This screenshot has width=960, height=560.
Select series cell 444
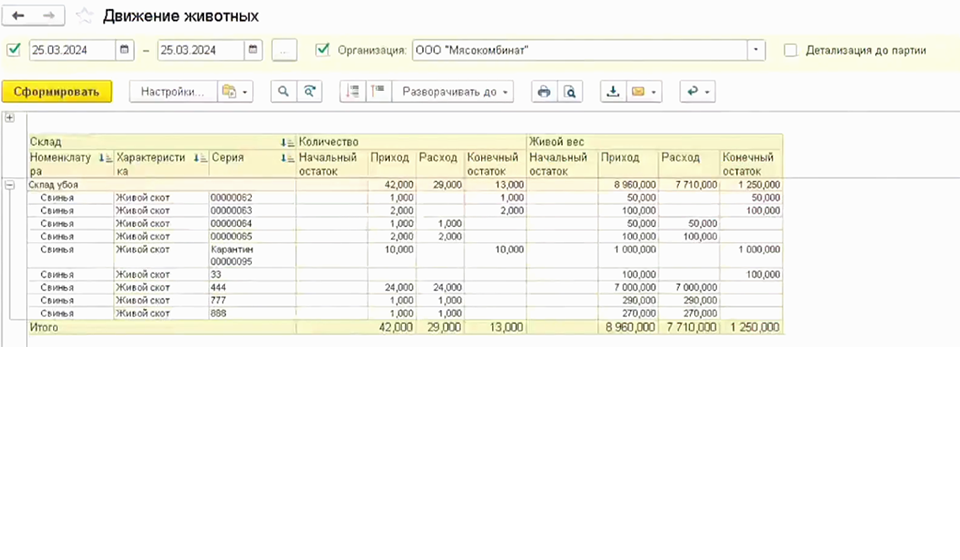coord(252,287)
